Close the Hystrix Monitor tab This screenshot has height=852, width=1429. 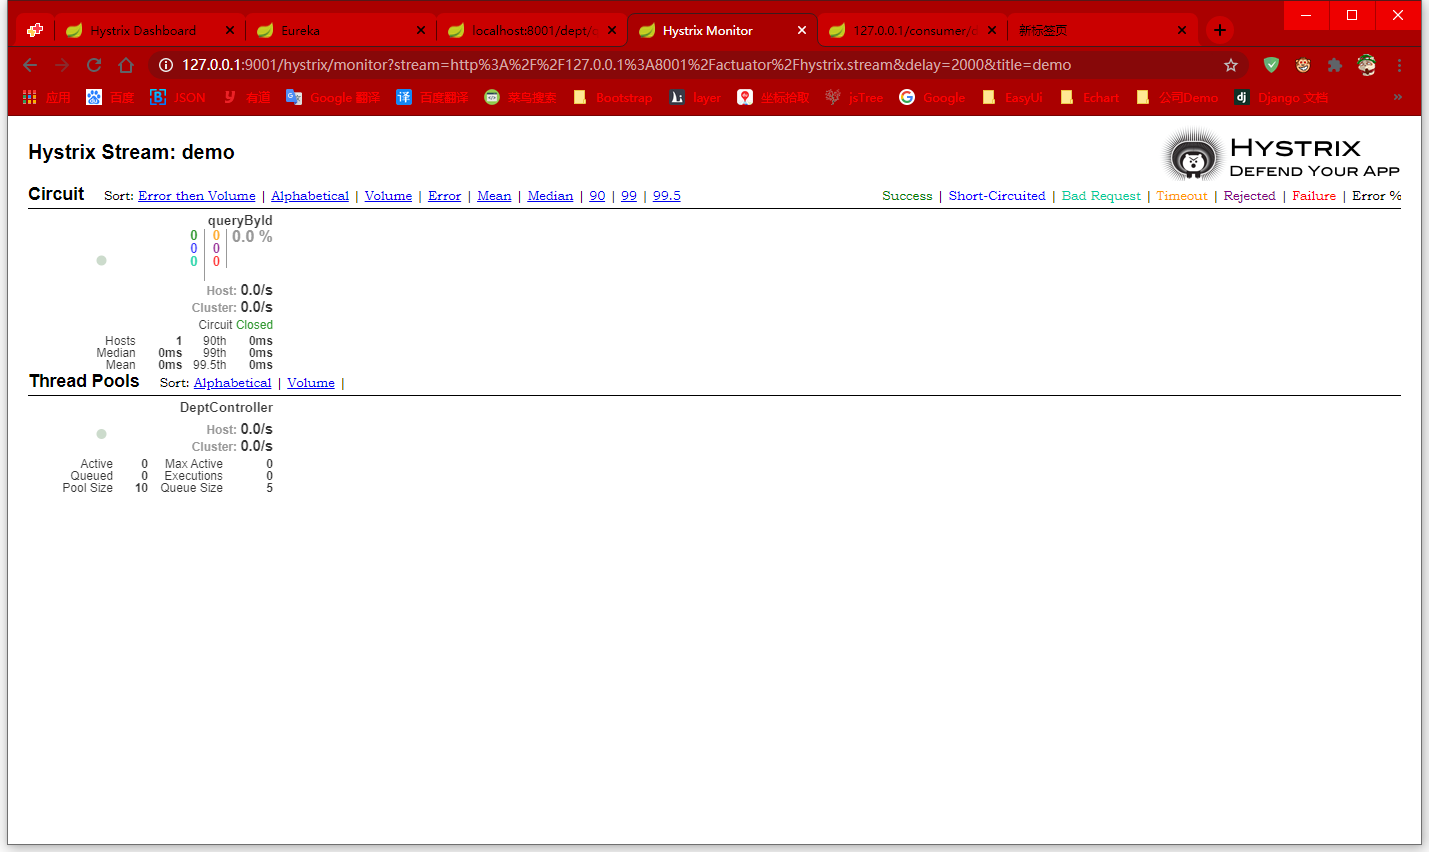(801, 31)
